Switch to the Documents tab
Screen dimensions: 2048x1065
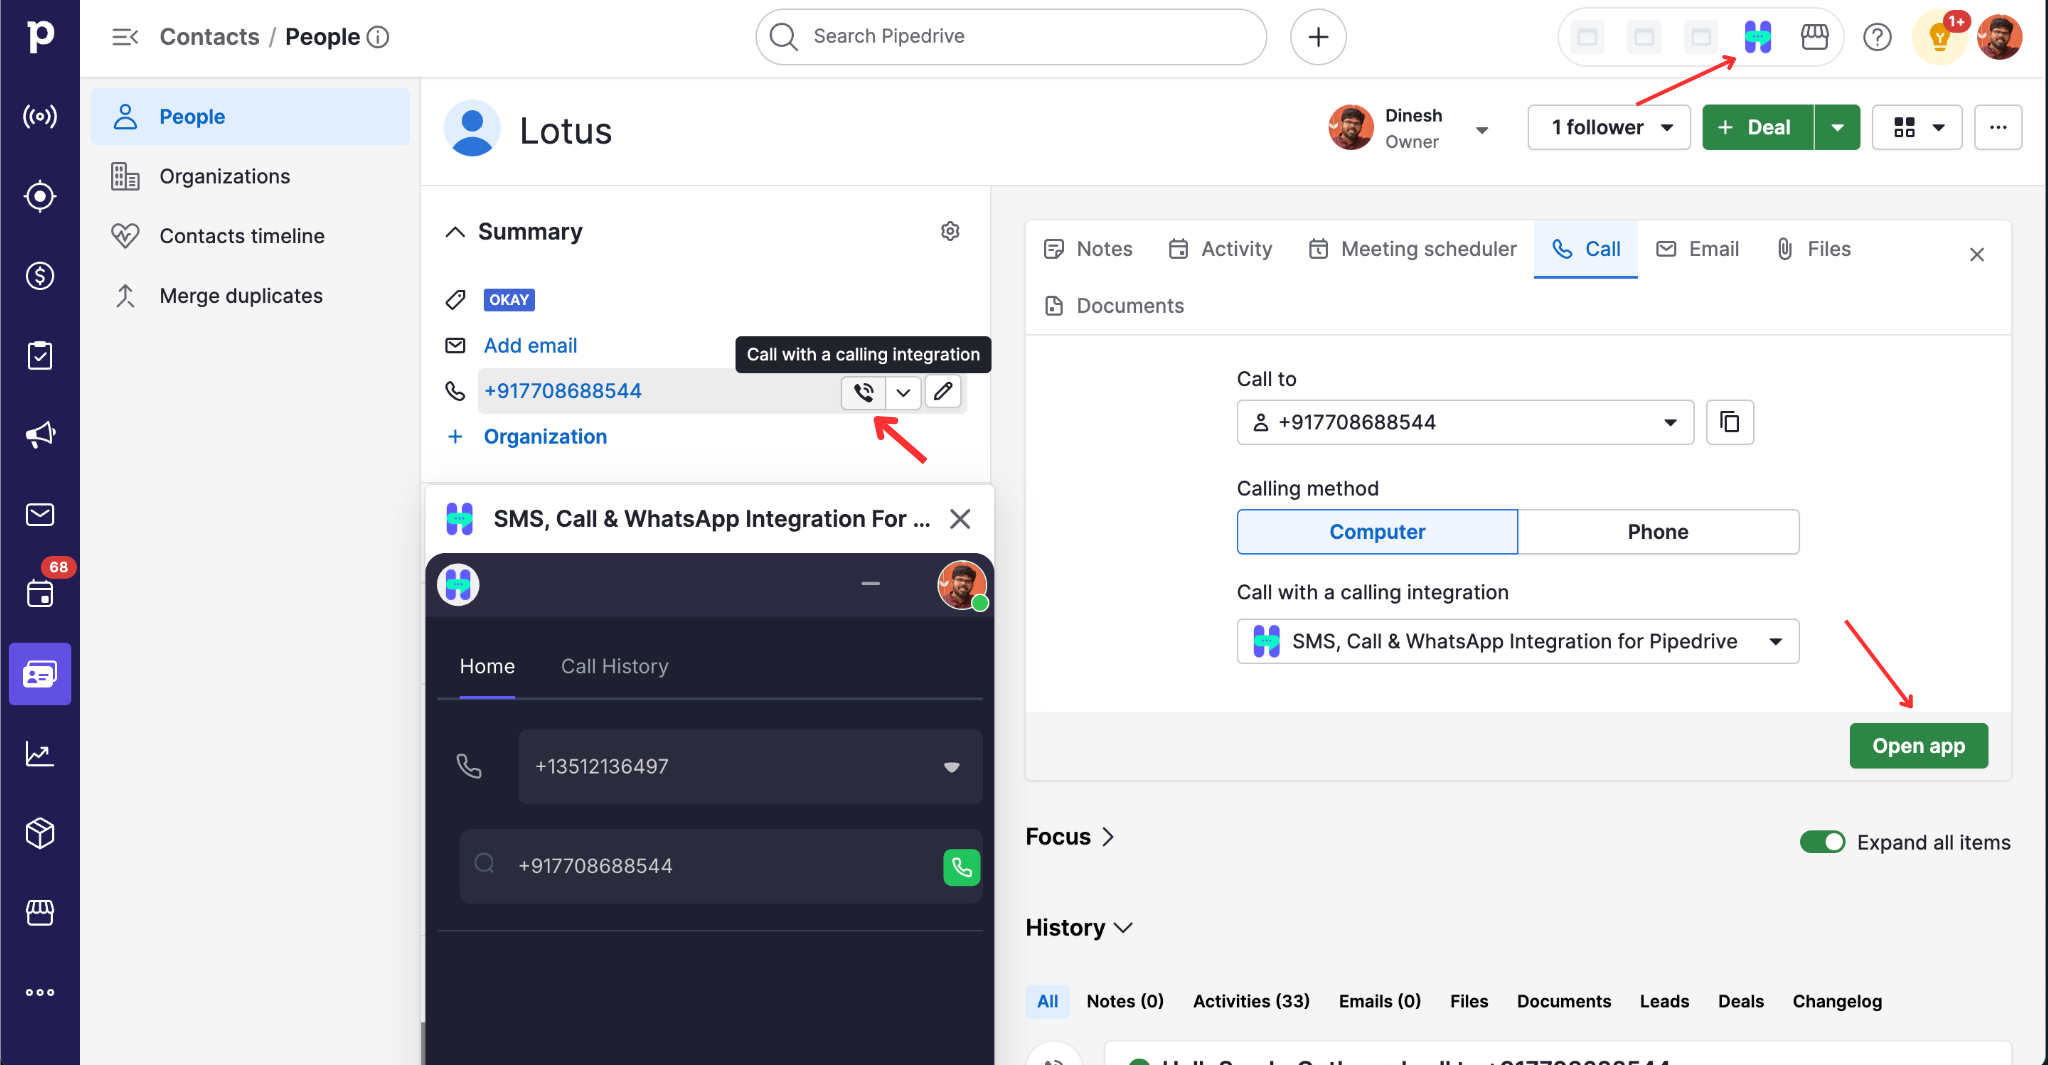click(x=1113, y=306)
